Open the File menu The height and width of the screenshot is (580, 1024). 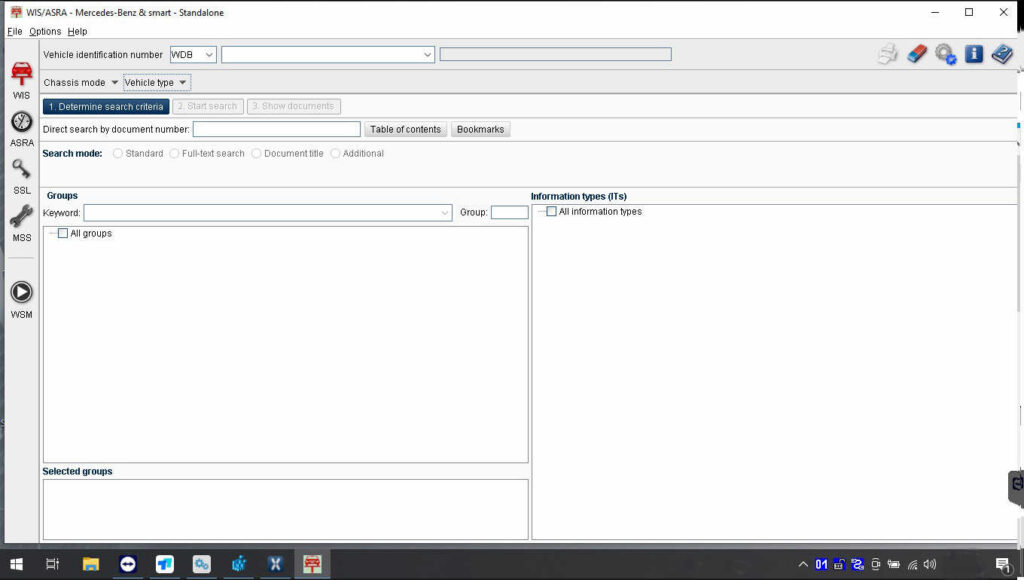(x=14, y=32)
